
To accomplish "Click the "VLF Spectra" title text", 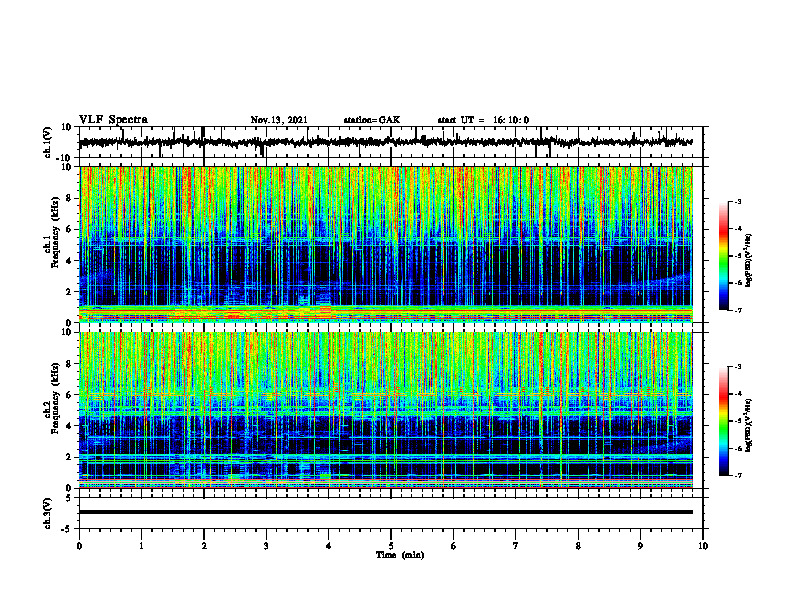I will pyautogui.click(x=113, y=120).
